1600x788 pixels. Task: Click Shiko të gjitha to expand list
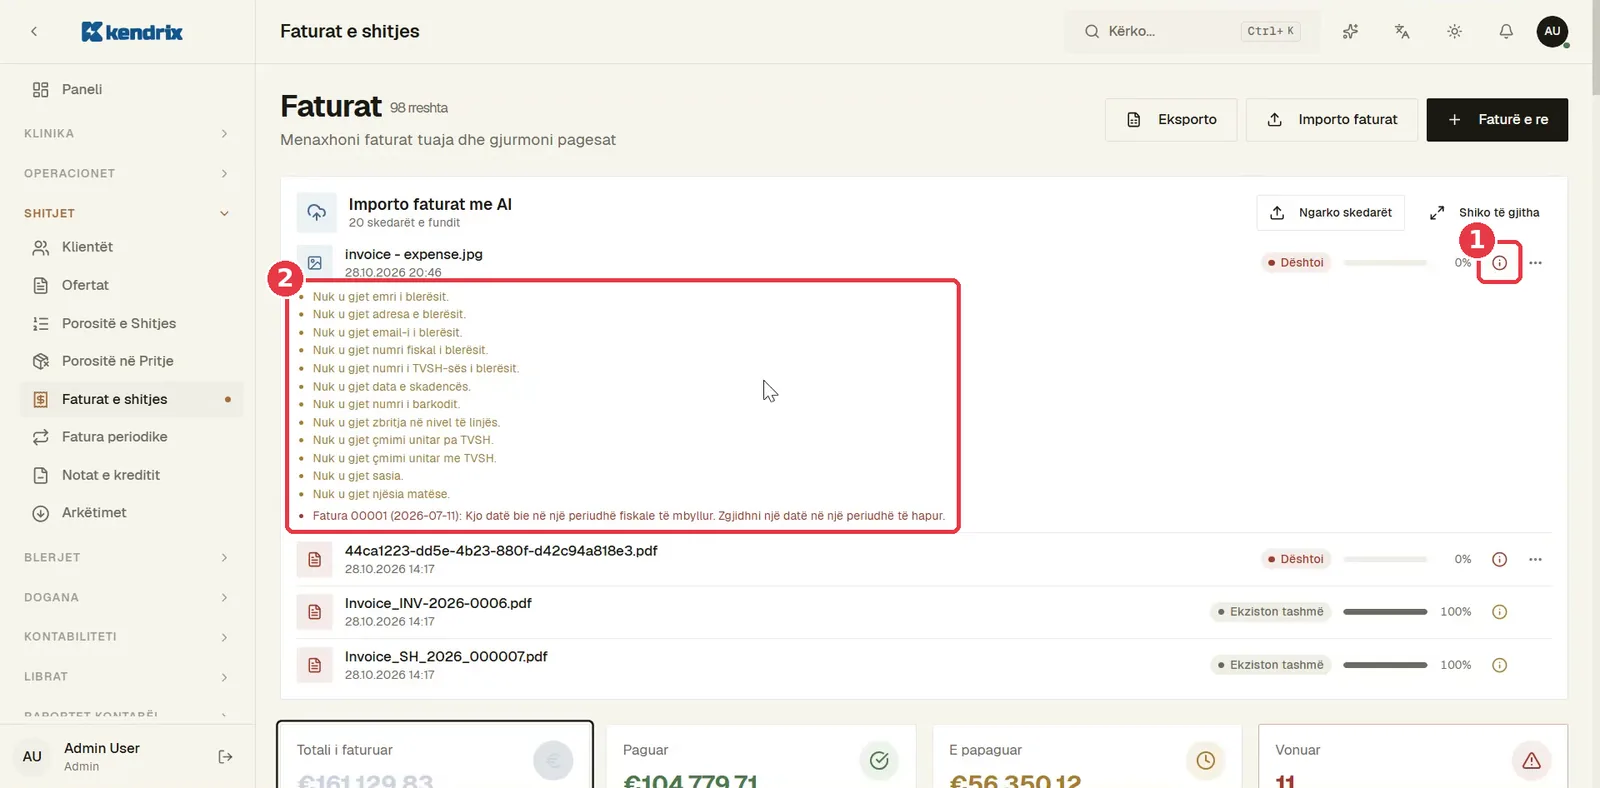pyautogui.click(x=1484, y=212)
